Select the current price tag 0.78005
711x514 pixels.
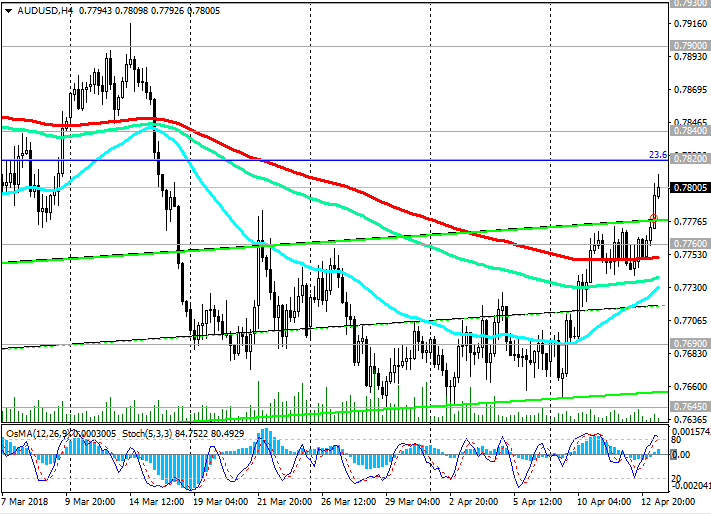(691, 188)
